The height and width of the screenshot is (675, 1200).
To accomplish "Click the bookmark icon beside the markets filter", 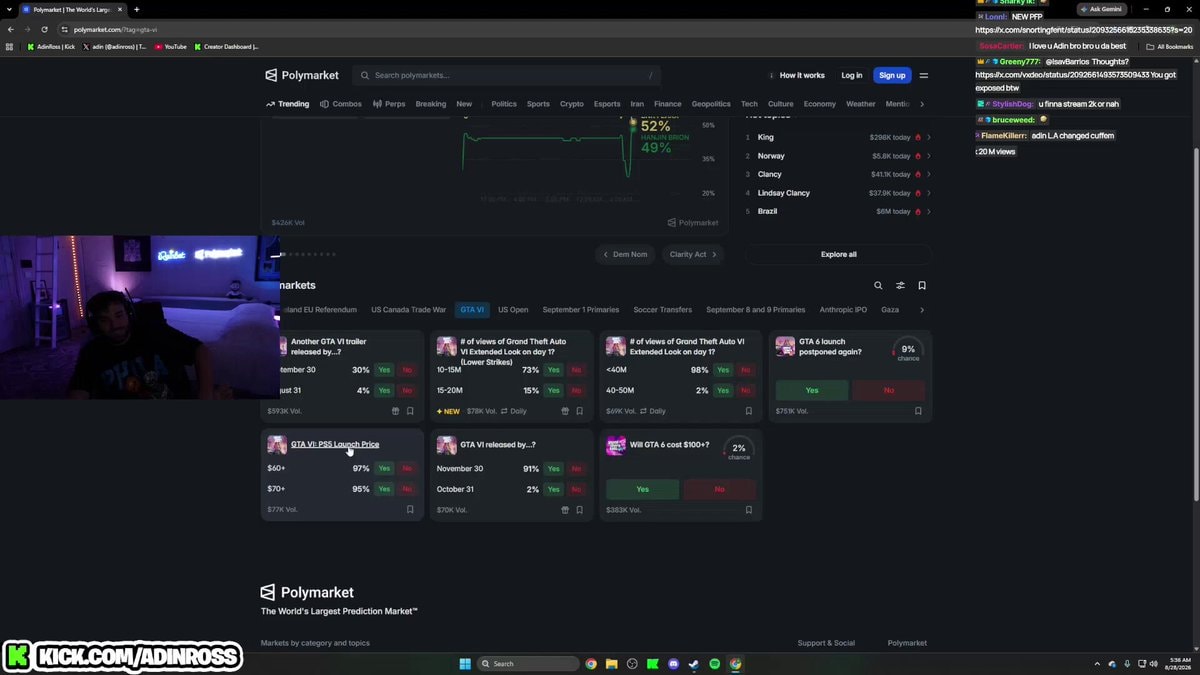I will pyautogui.click(x=922, y=286).
